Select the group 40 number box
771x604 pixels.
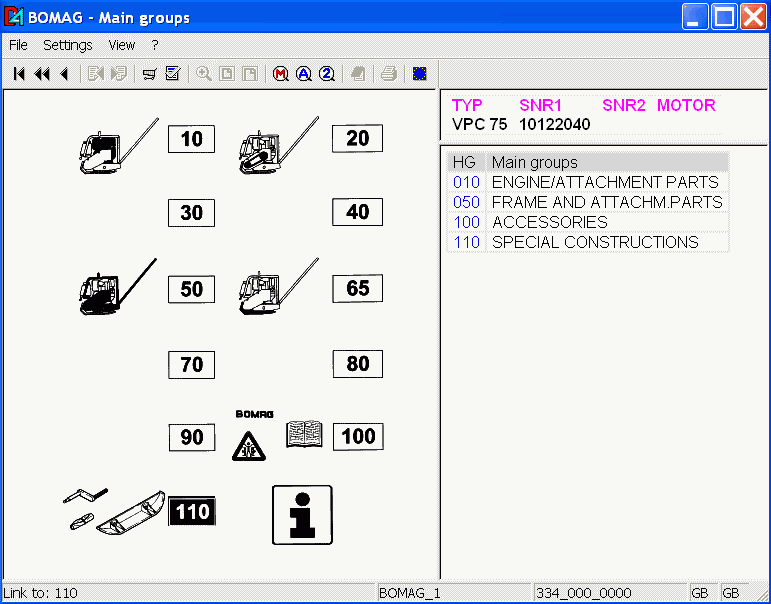pyautogui.click(x=357, y=212)
